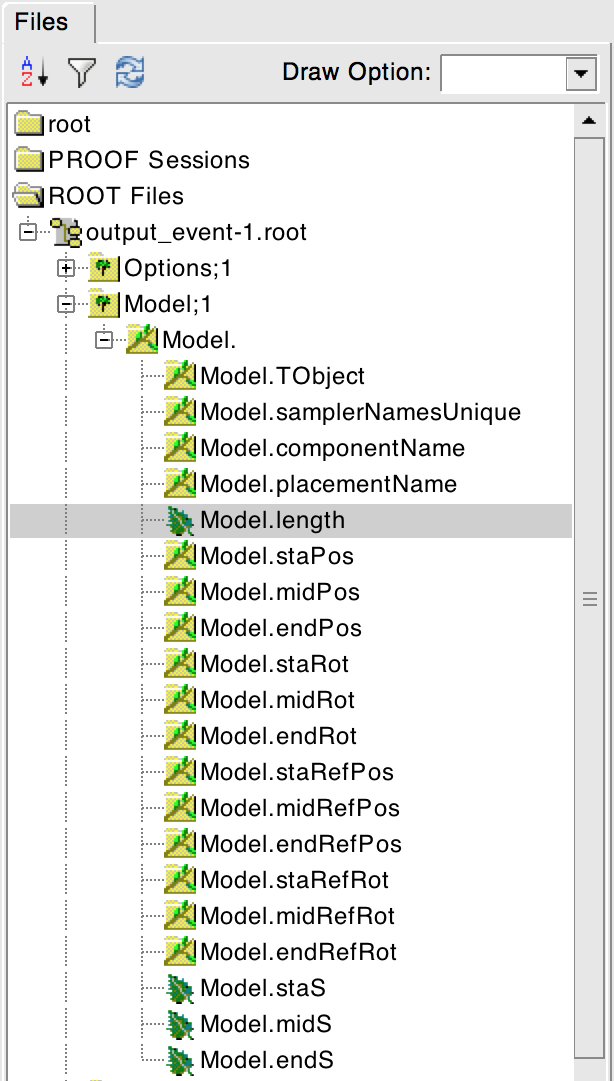Viewport: 614px width, 1081px height.
Task: Click the scrollbar up arrow
Action: 589,121
